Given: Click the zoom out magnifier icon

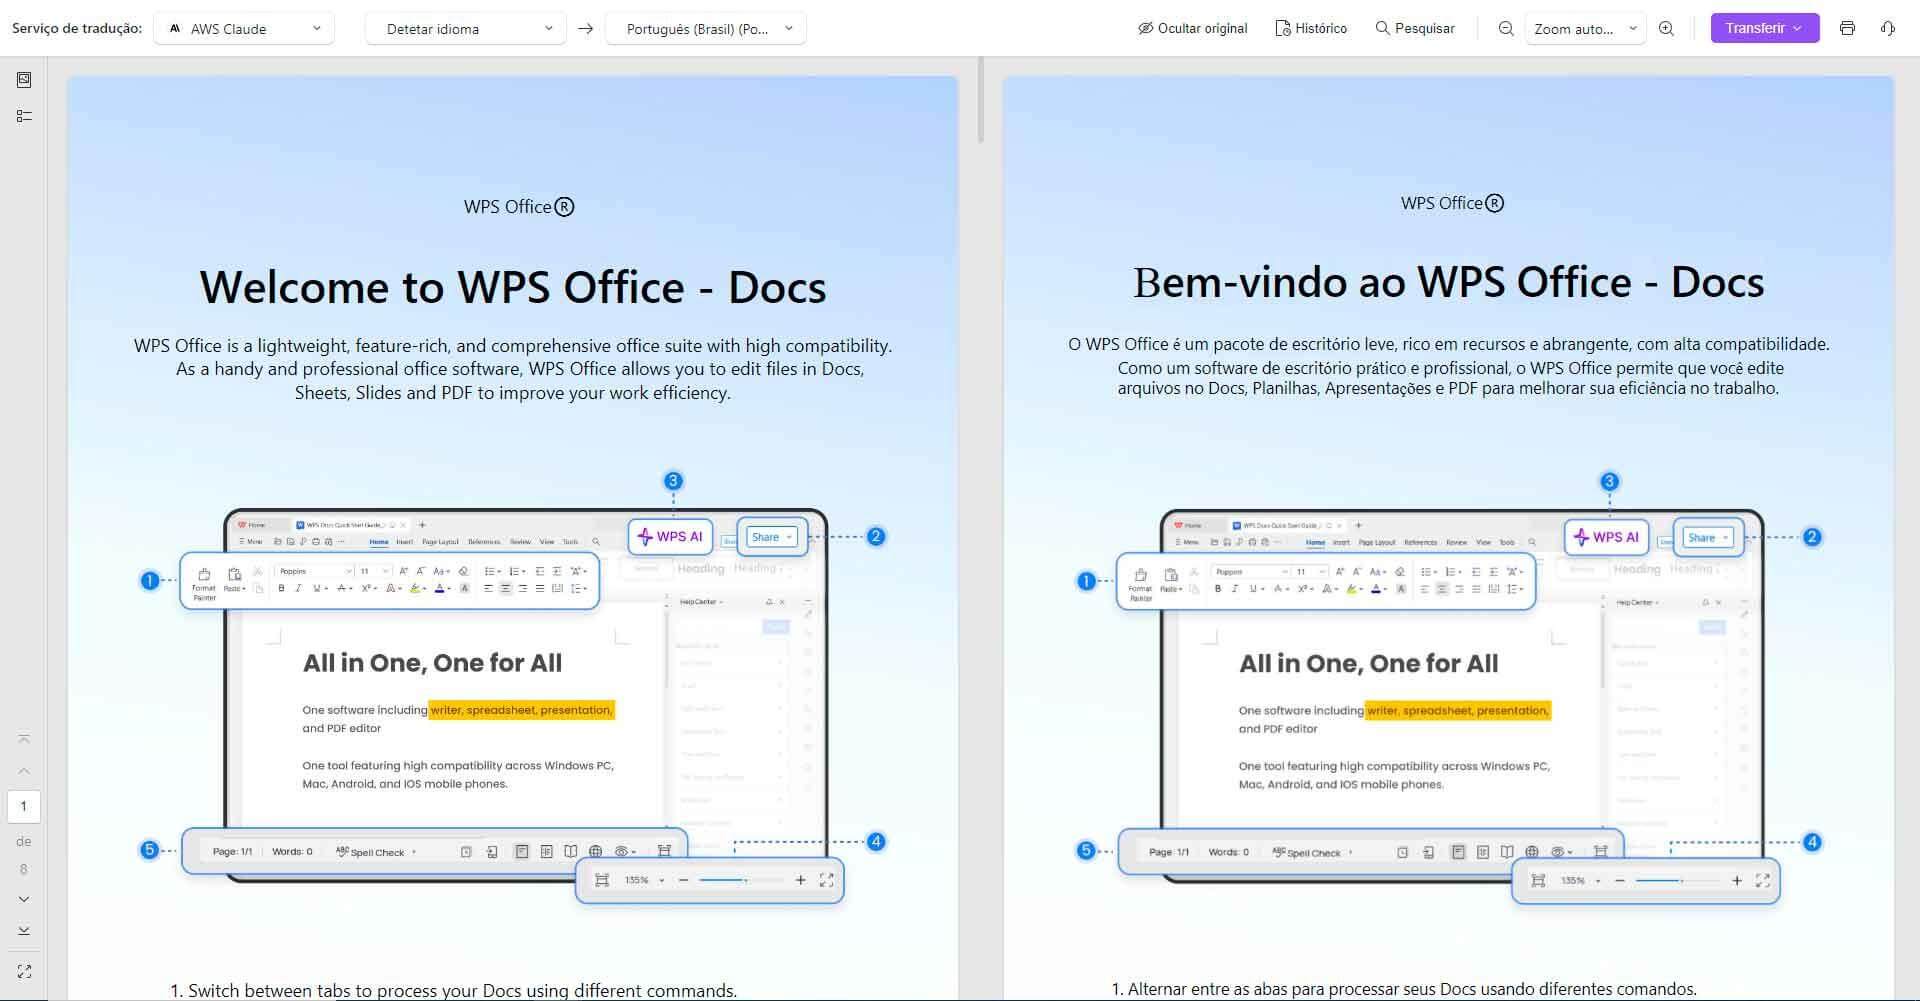Looking at the screenshot, I should pyautogui.click(x=1506, y=28).
